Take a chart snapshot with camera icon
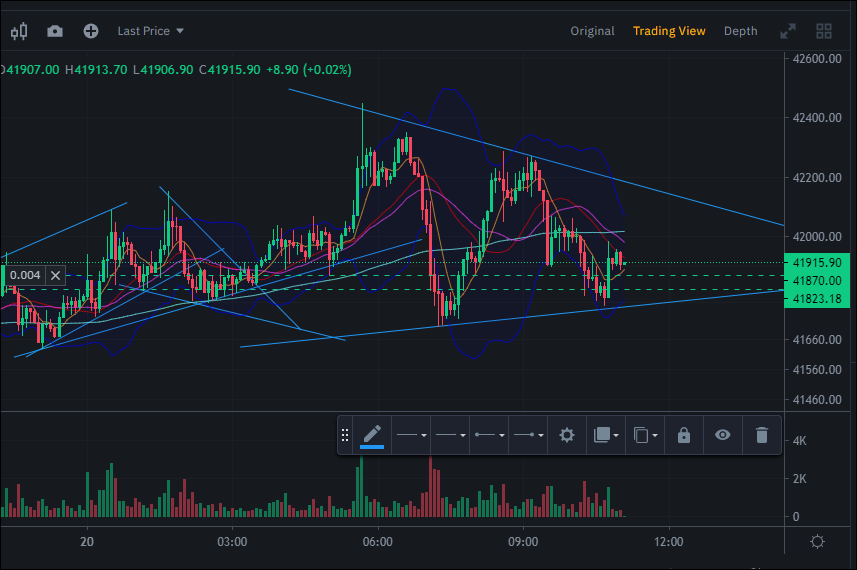 tap(55, 31)
